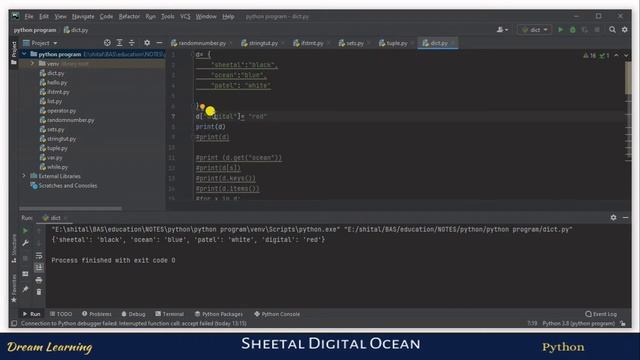Screen dimensions: 640x360
Task: Collapse the python program root folder
Action: 24,54
